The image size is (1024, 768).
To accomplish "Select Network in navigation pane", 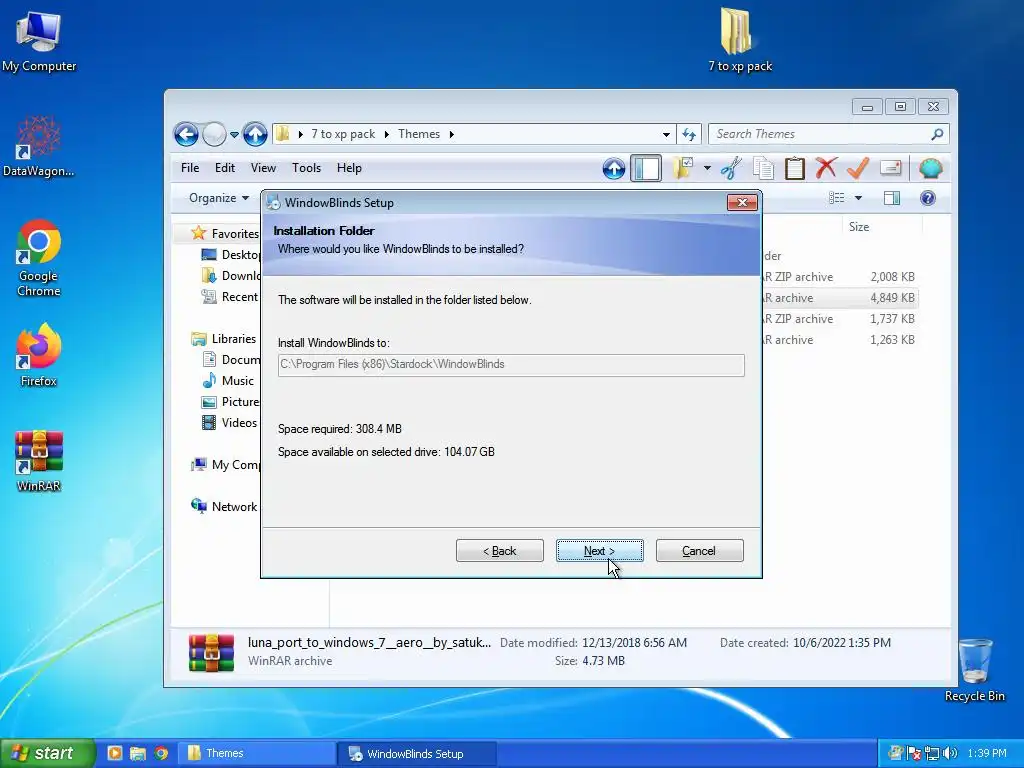I will pos(225,506).
